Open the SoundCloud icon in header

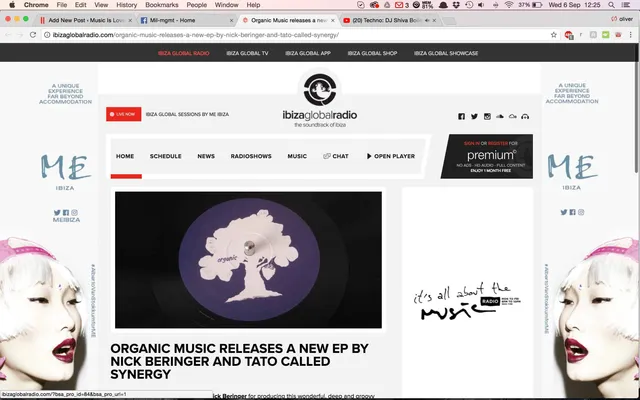(500, 116)
